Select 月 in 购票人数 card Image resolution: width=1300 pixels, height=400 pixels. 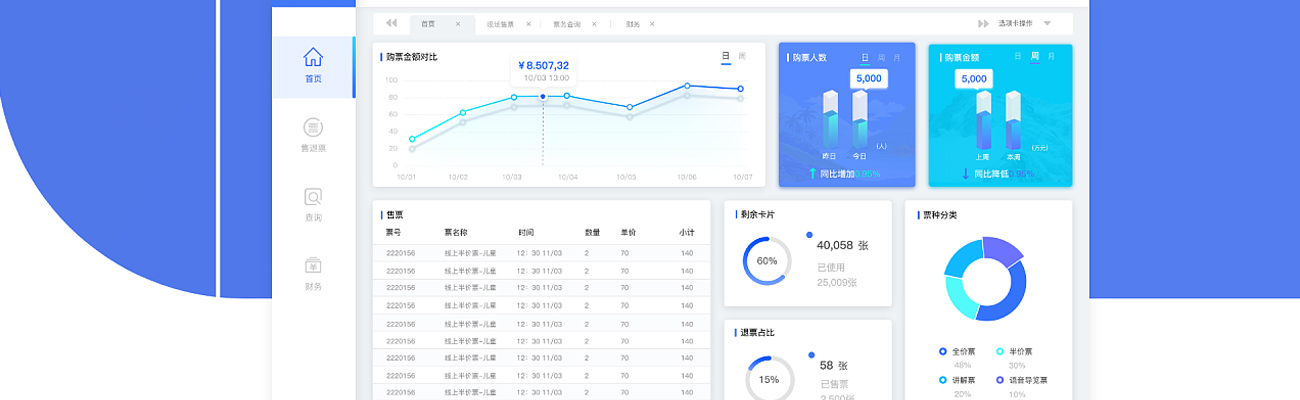897,58
